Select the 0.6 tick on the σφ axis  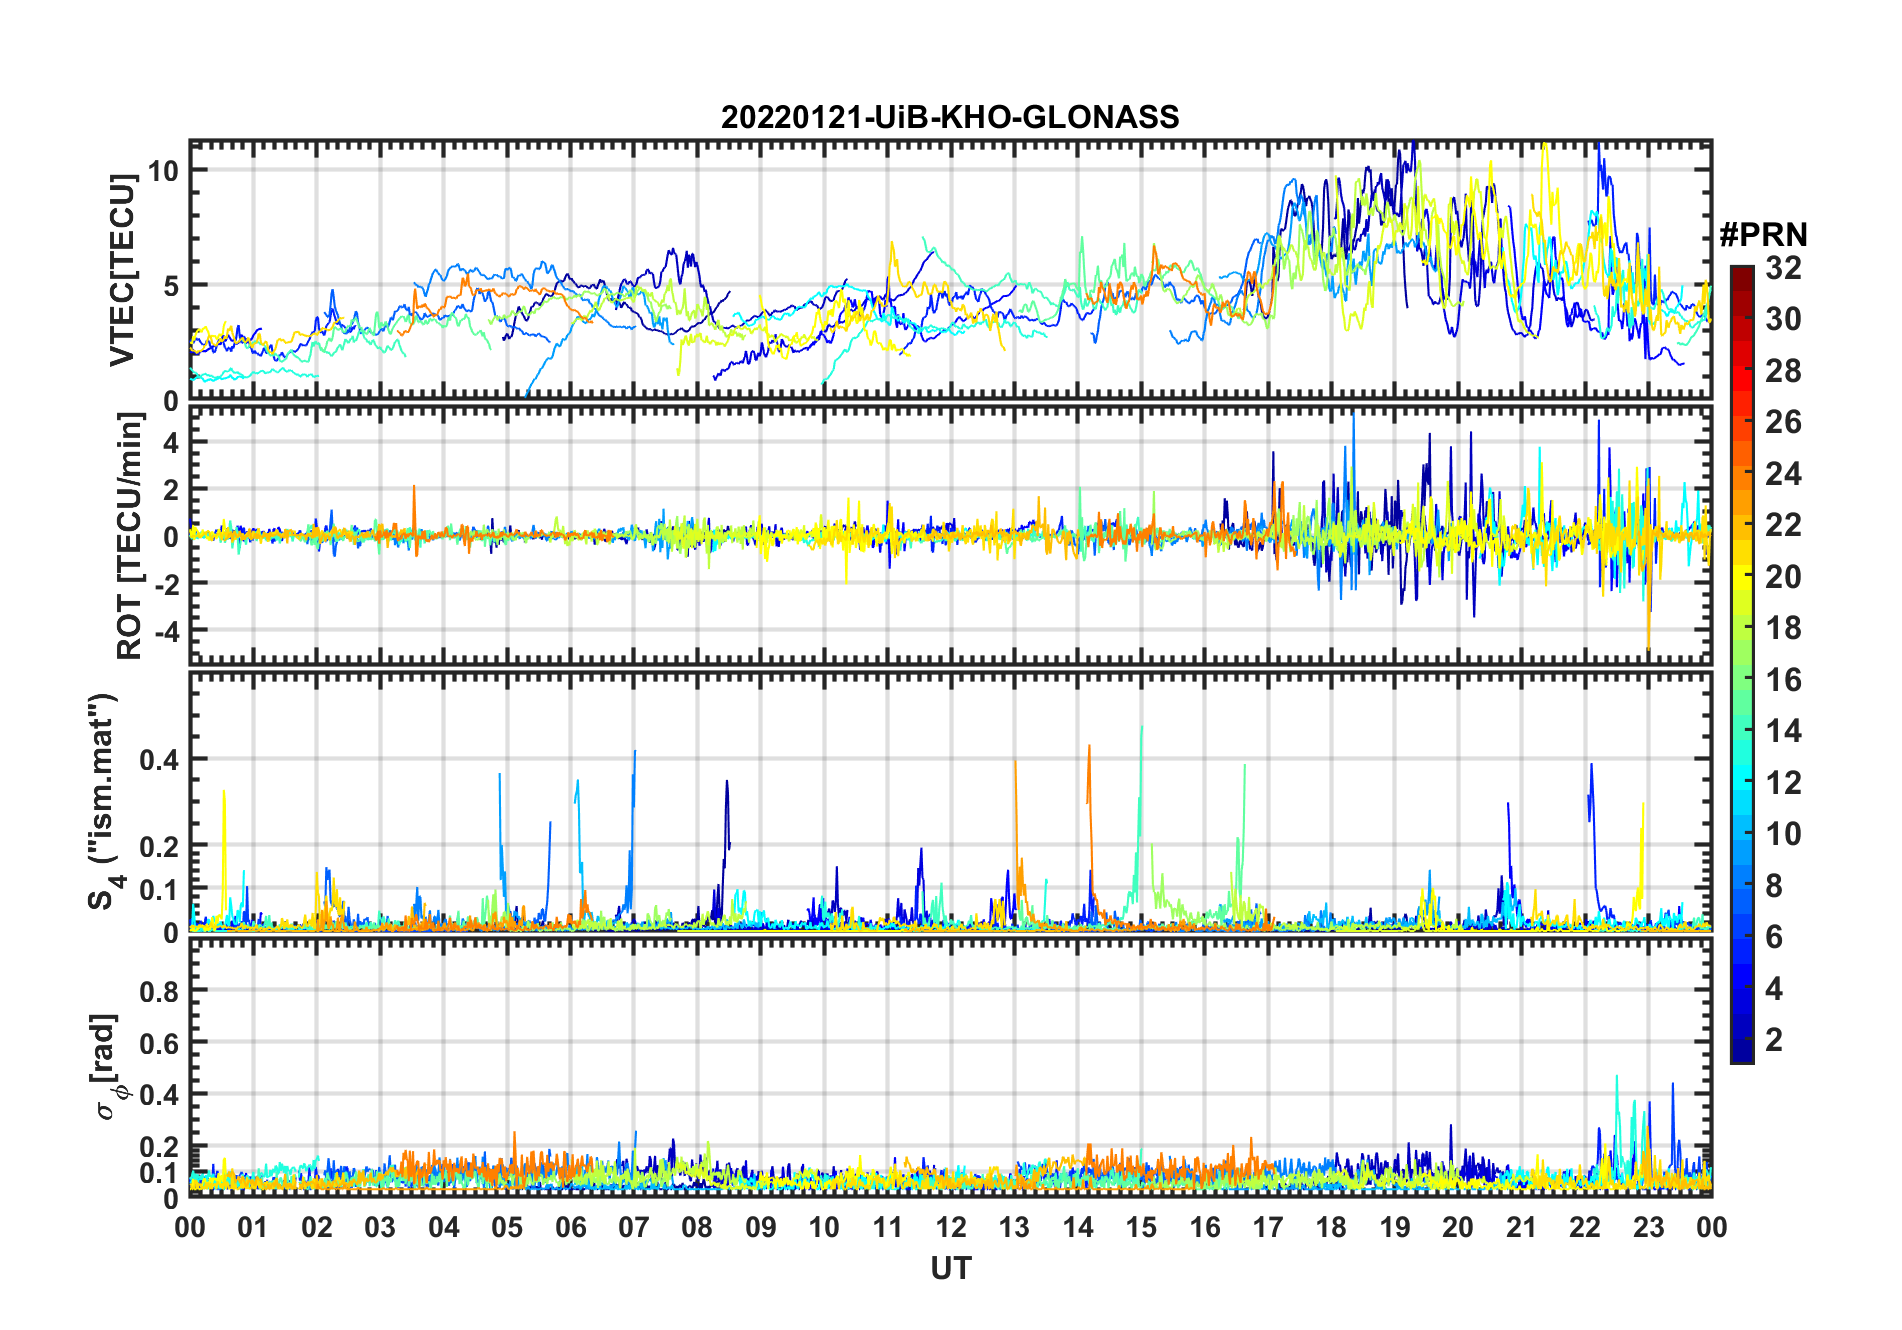click(159, 1043)
